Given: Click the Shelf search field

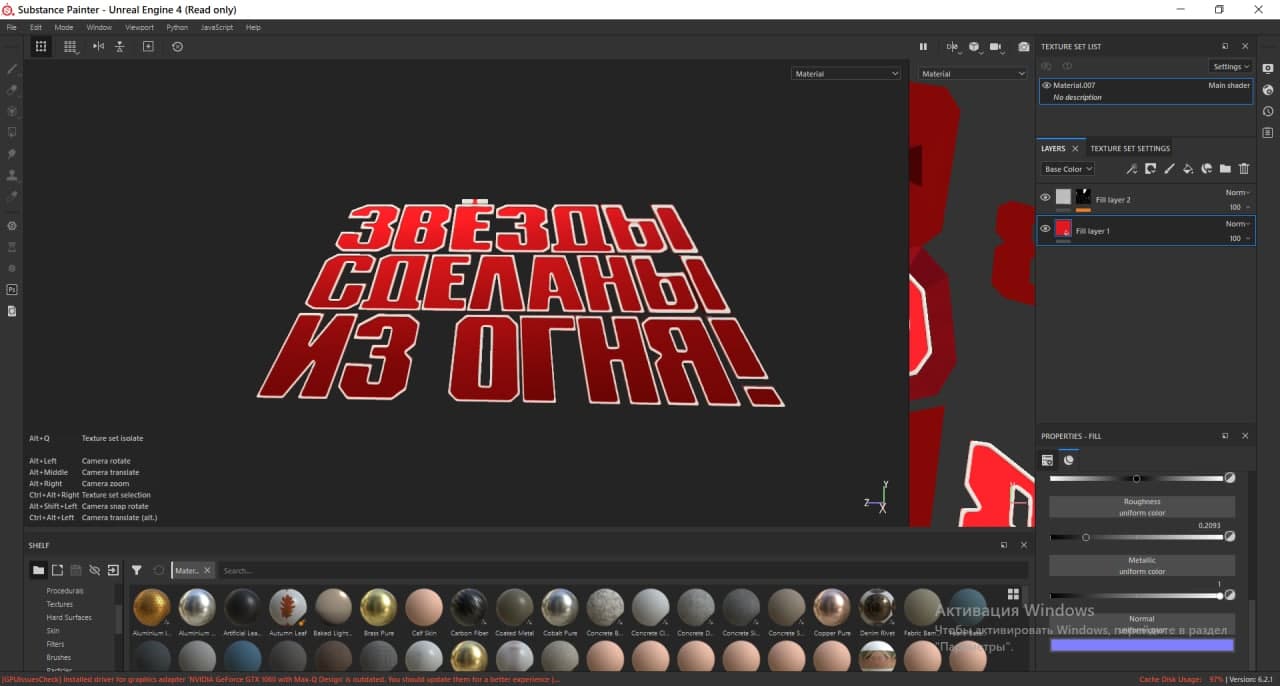Looking at the screenshot, I should [x=622, y=570].
